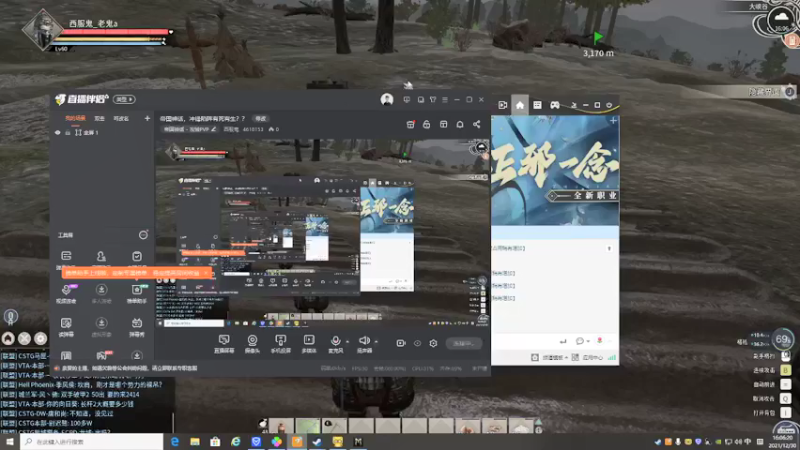The height and width of the screenshot is (450, 800).
Task: Open the share icon in the stream info bar
Action: tap(477, 124)
